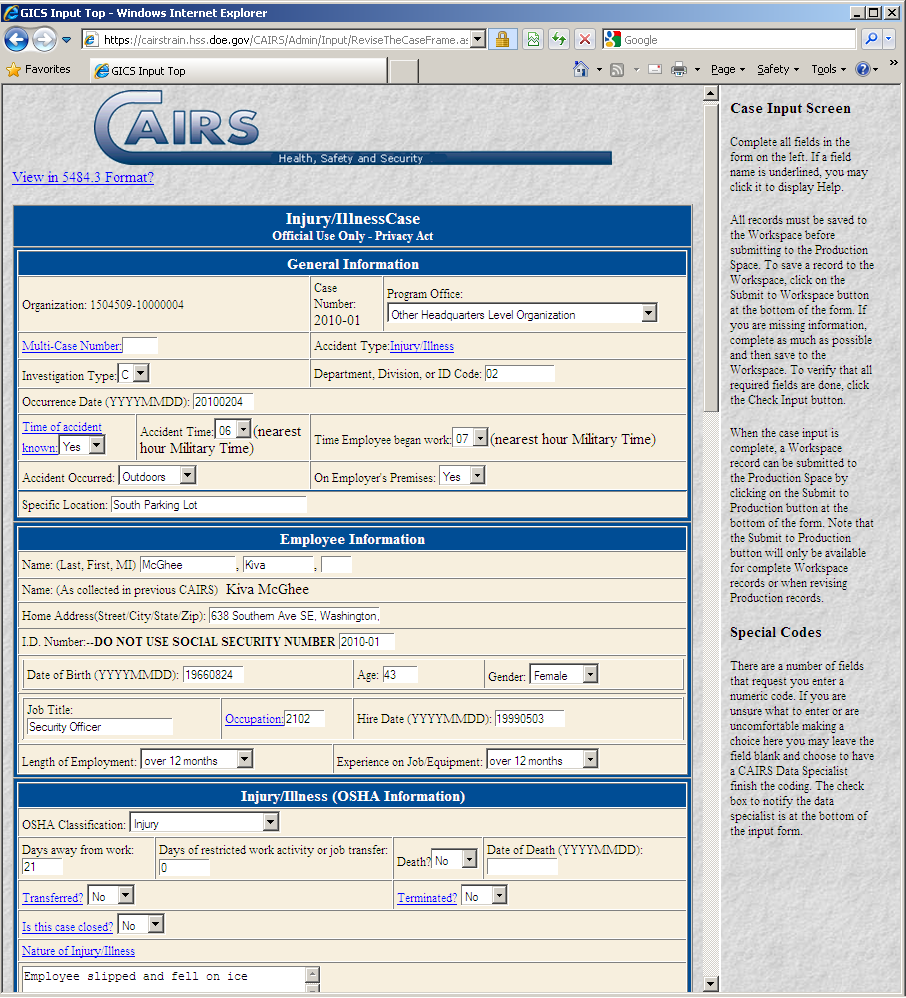The width and height of the screenshot is (906, 998).
Task: Click the Home Address field
Action: (x=294, y=615)
